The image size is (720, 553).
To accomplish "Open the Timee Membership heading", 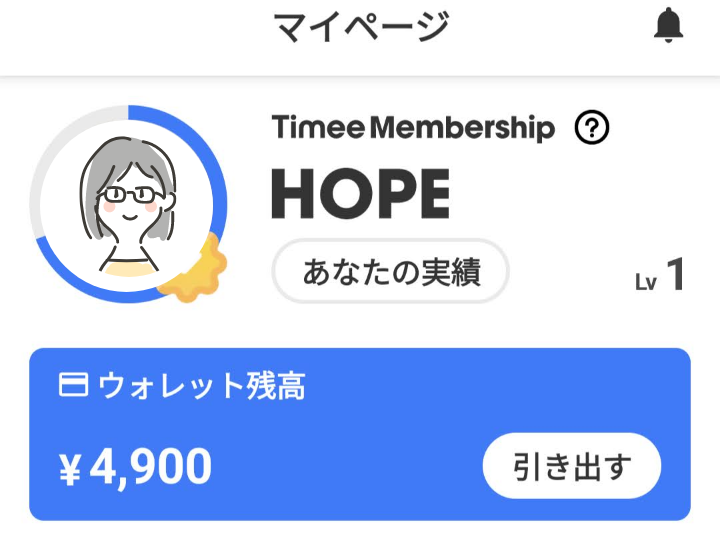I will pos(412,128).
